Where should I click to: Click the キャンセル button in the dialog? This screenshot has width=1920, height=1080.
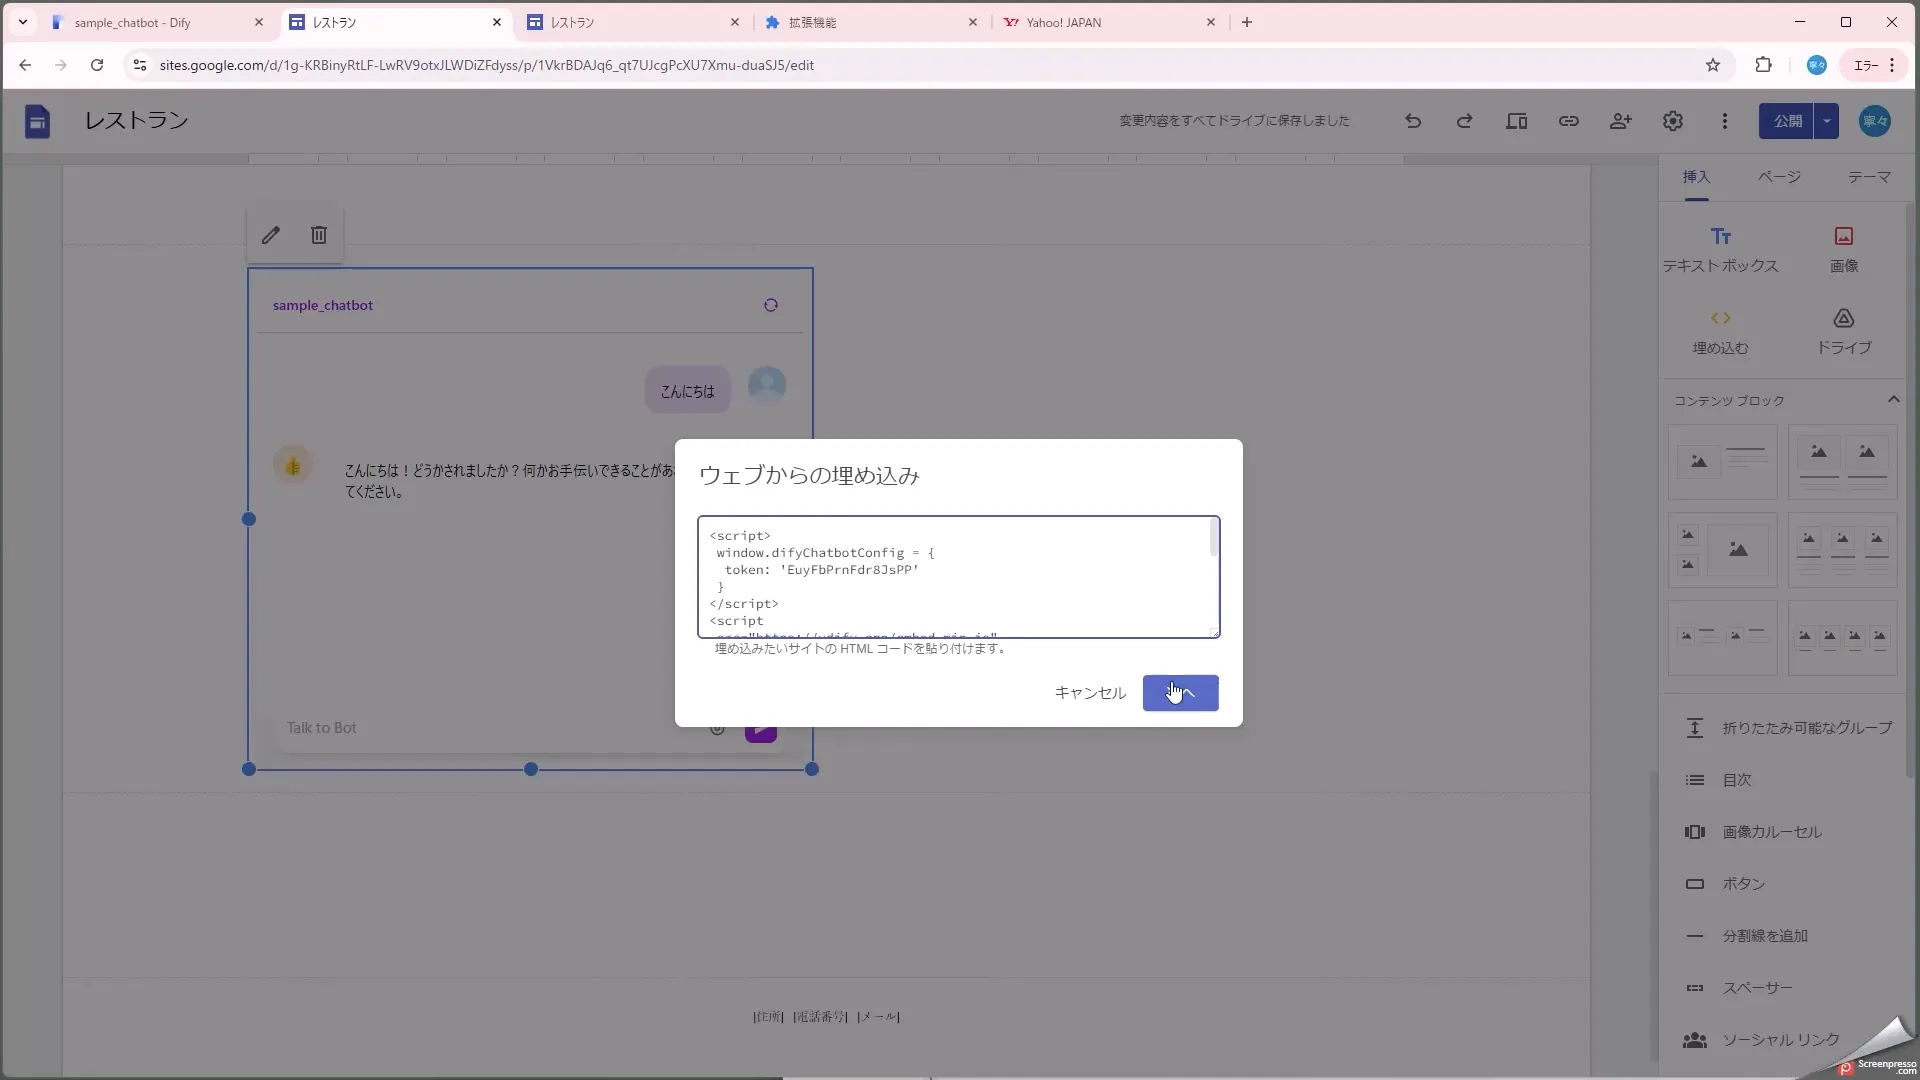[x=1089, y=693]
